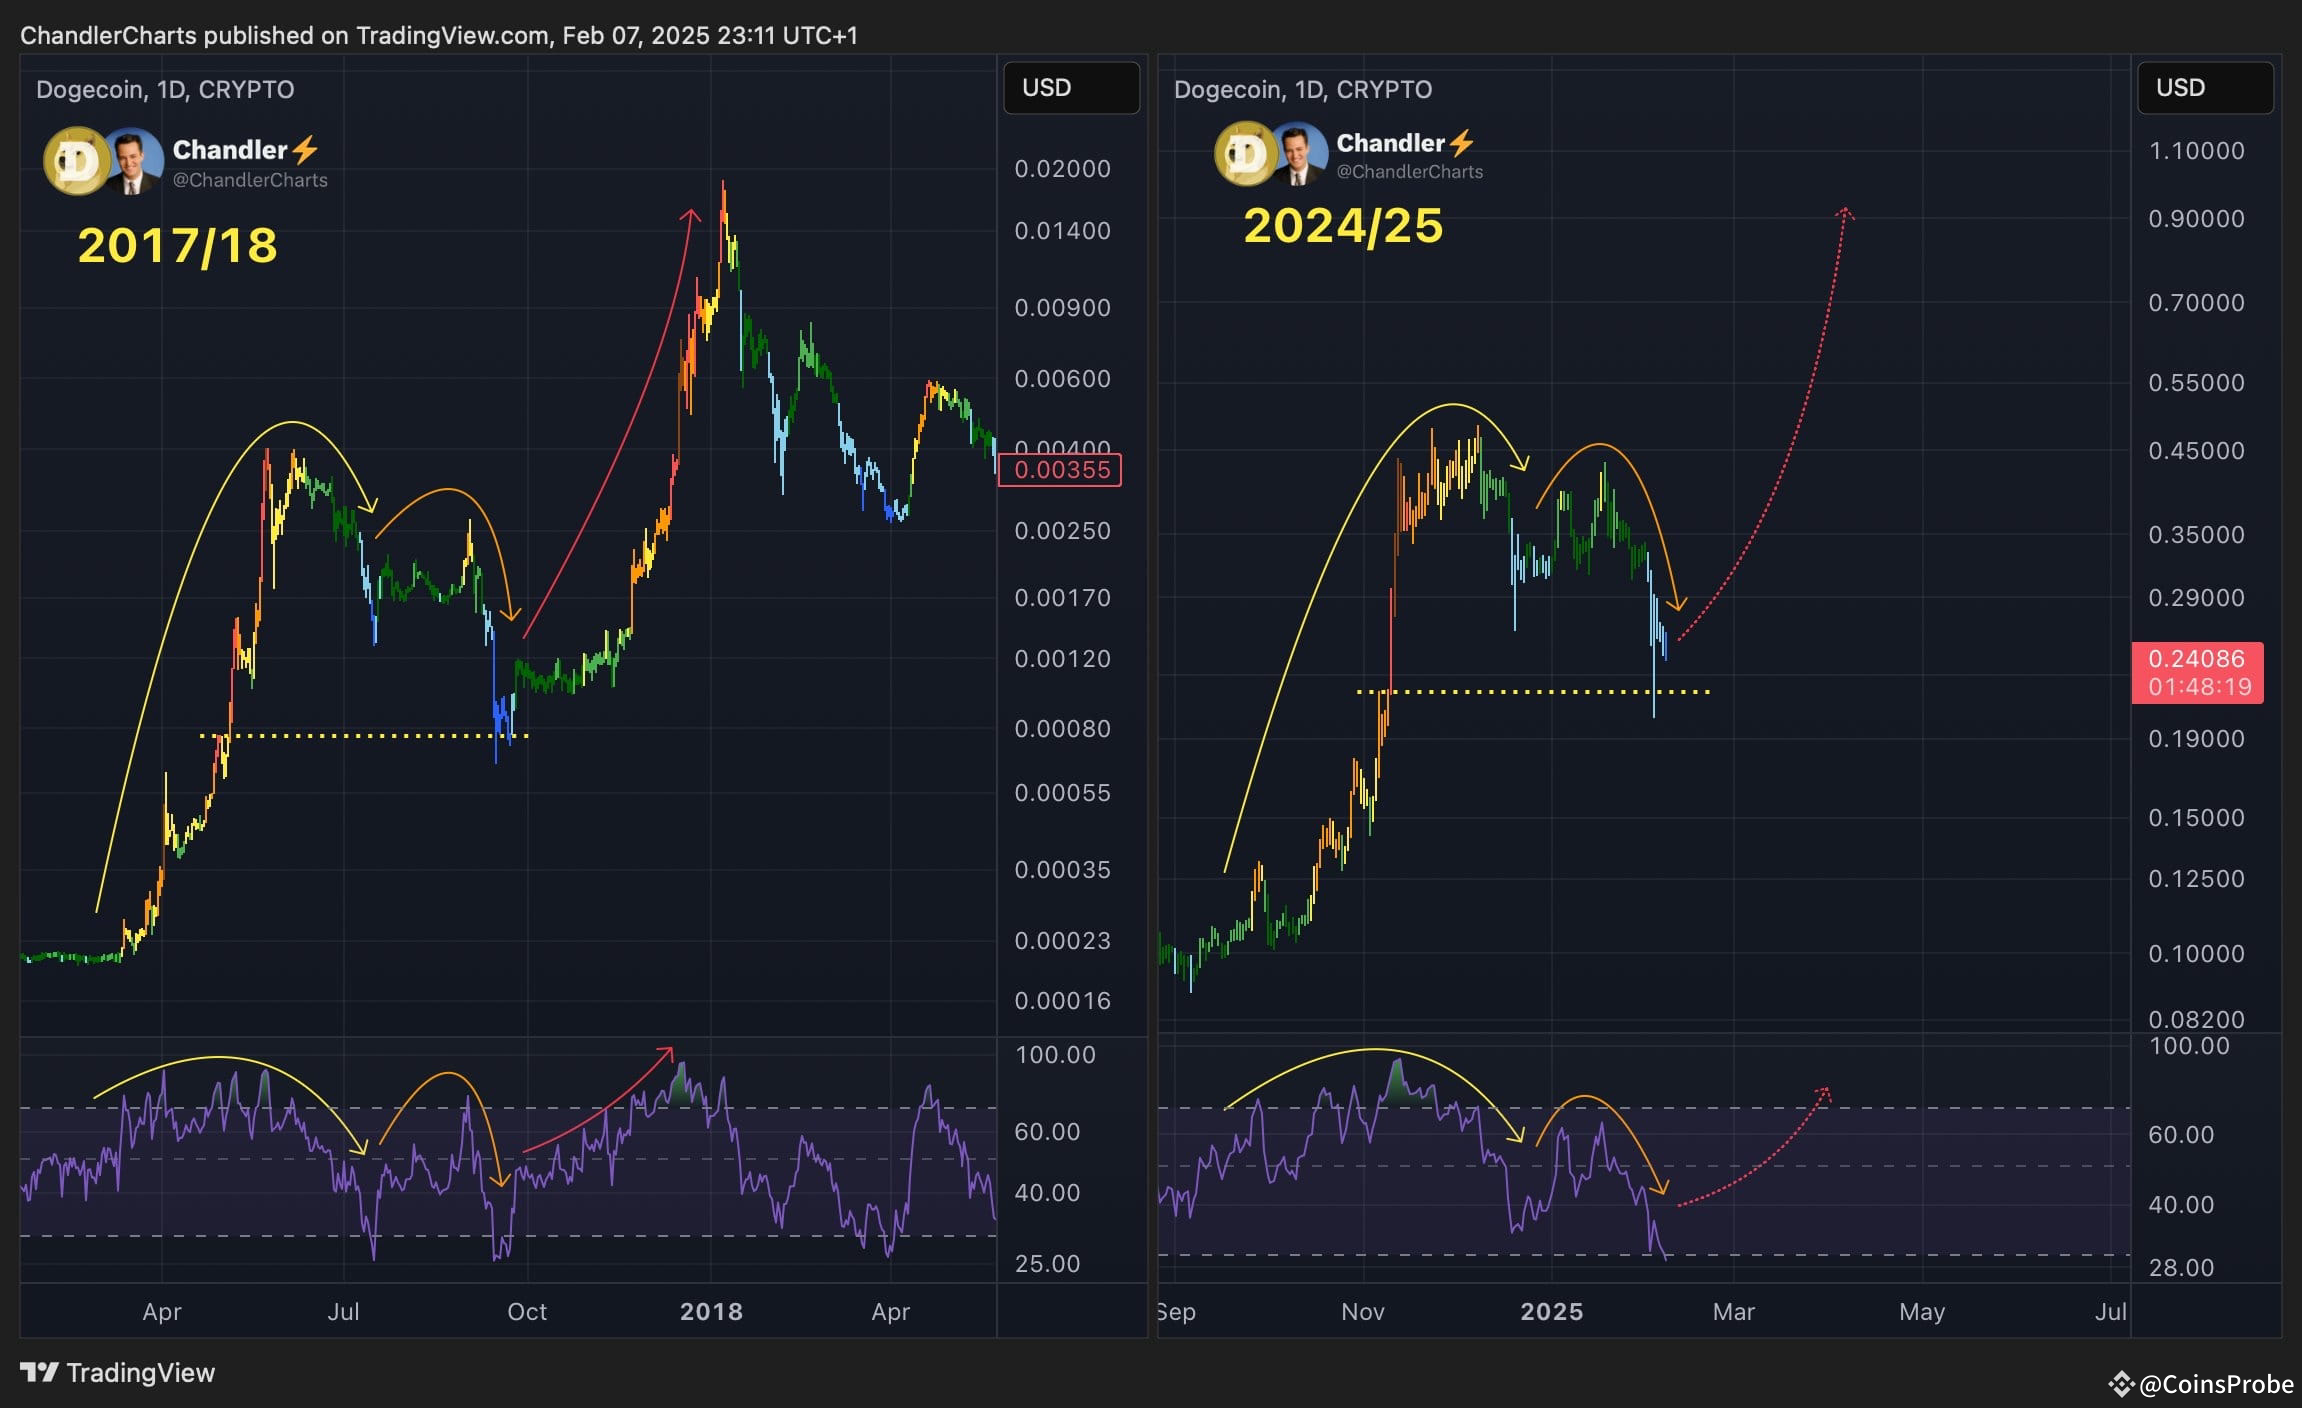Click the outlined 0.00355 price label on left chart
Screen dimensions: 2302x1408
[x=1063, y=468]
